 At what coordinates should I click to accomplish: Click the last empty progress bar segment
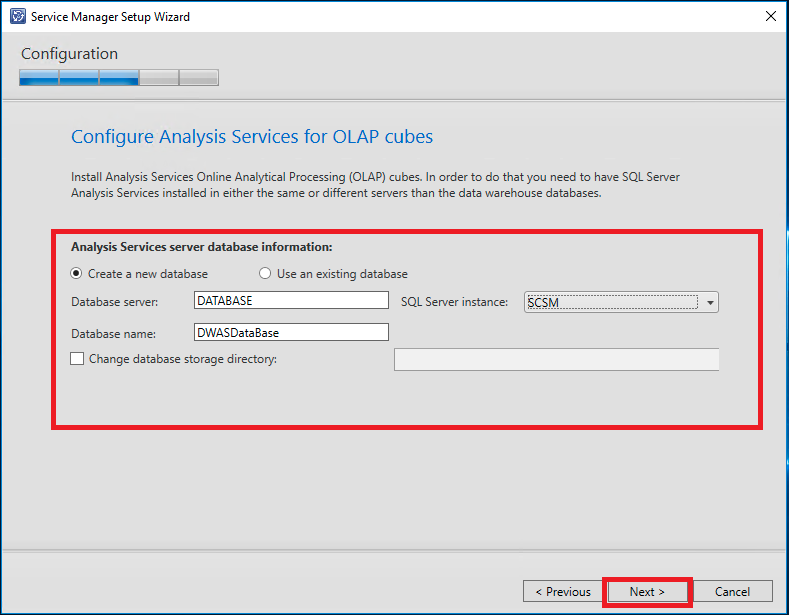(x=198, y=78)
